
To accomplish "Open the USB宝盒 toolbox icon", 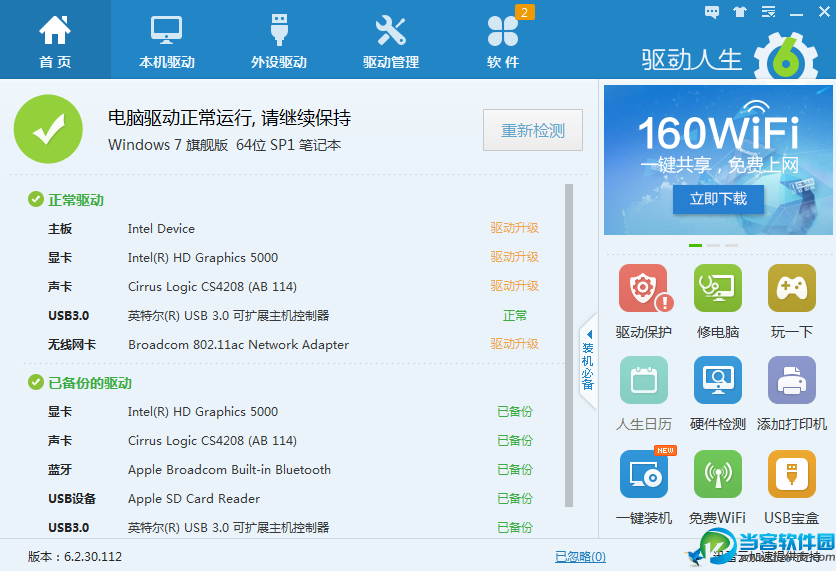I will 791,475.
